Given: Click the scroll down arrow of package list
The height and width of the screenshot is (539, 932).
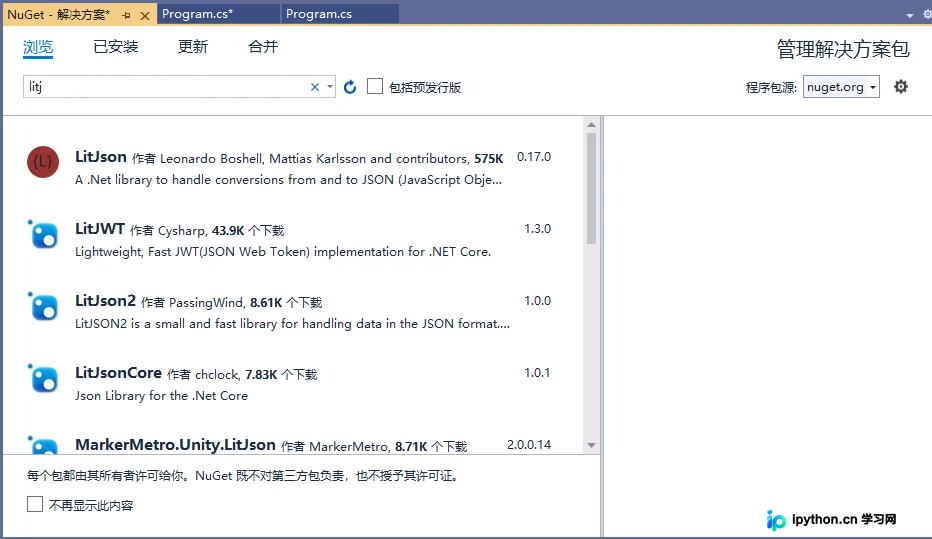Looking at the screenshot, I should [591, 445].
